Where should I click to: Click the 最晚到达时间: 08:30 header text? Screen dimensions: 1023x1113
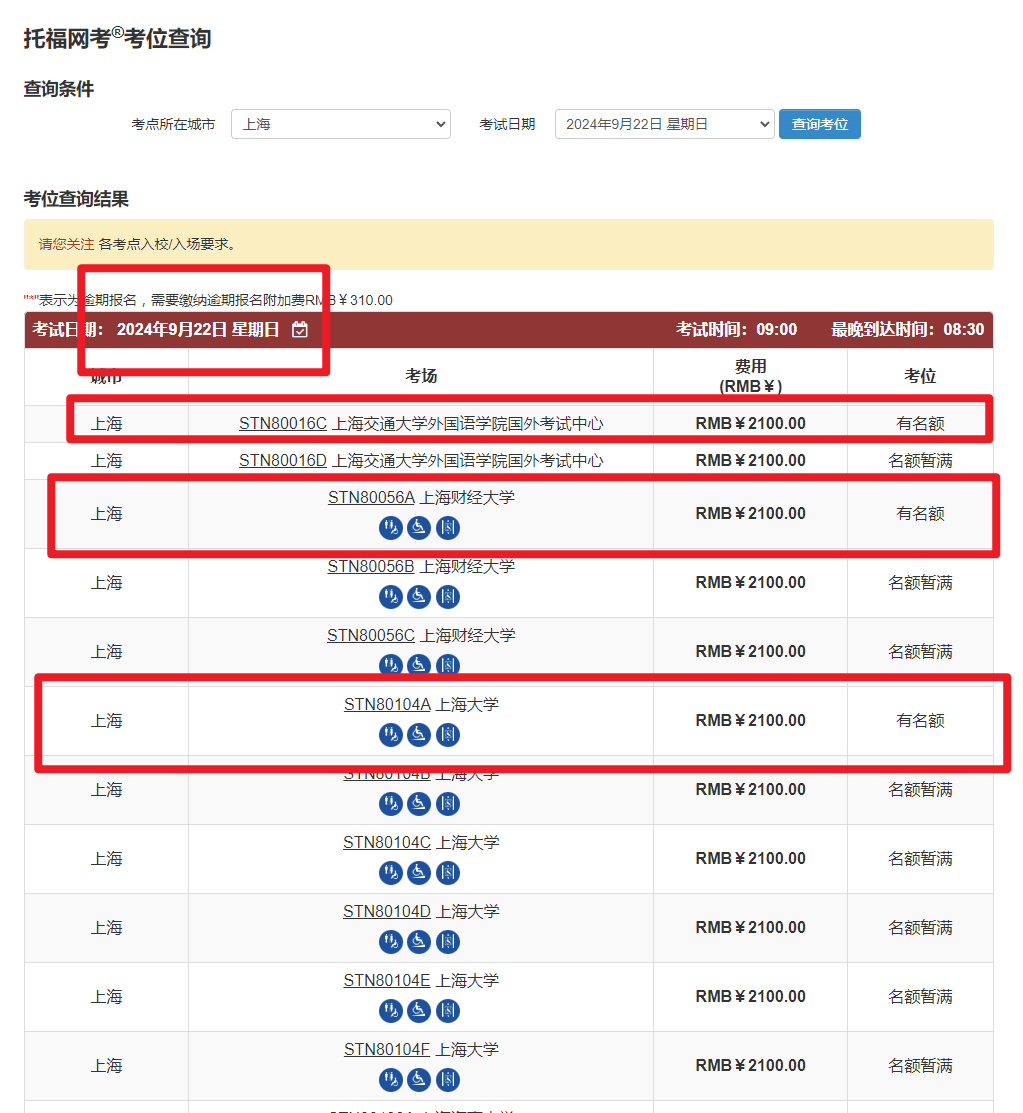tap(908, 329)
